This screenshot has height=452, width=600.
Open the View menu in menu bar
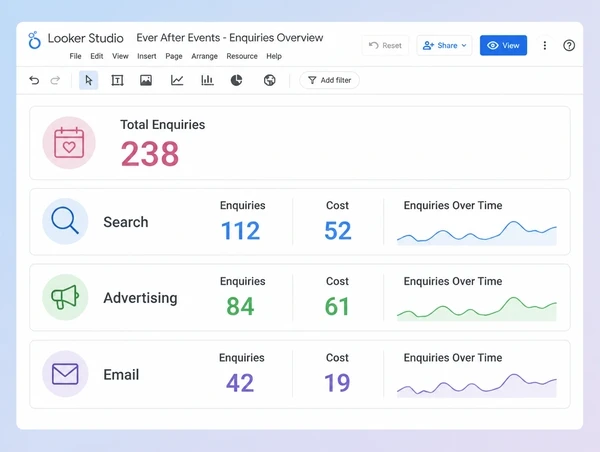[x=120, y=56]
